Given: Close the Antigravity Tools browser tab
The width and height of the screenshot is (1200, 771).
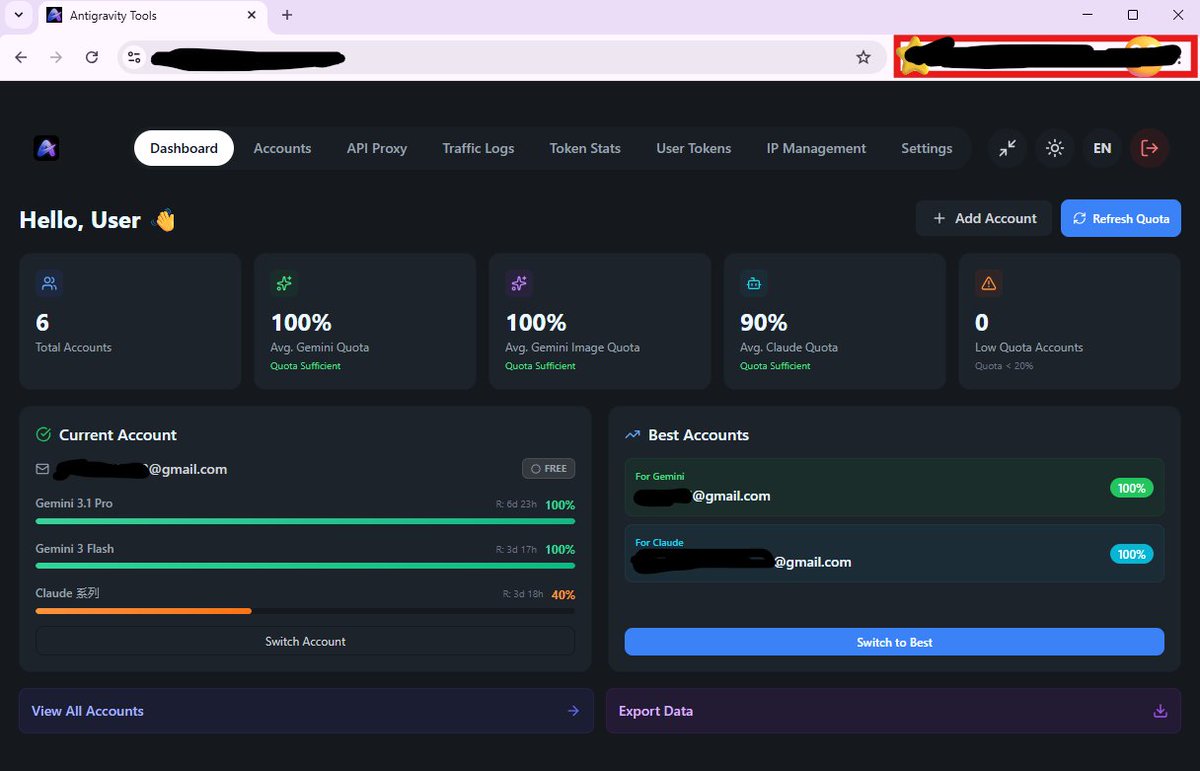Looking at the screenshot, I should click(x=252, y=15).
